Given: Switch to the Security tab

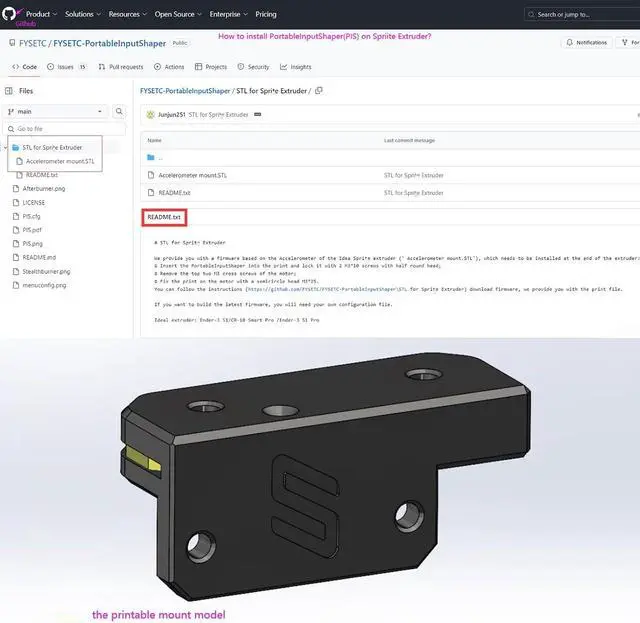Looking at the screenshot, I should (x=253, y=67).
